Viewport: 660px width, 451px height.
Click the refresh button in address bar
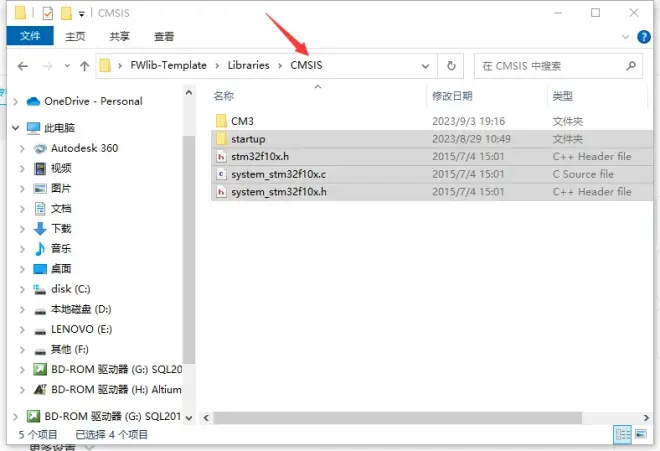pos(451,66)
